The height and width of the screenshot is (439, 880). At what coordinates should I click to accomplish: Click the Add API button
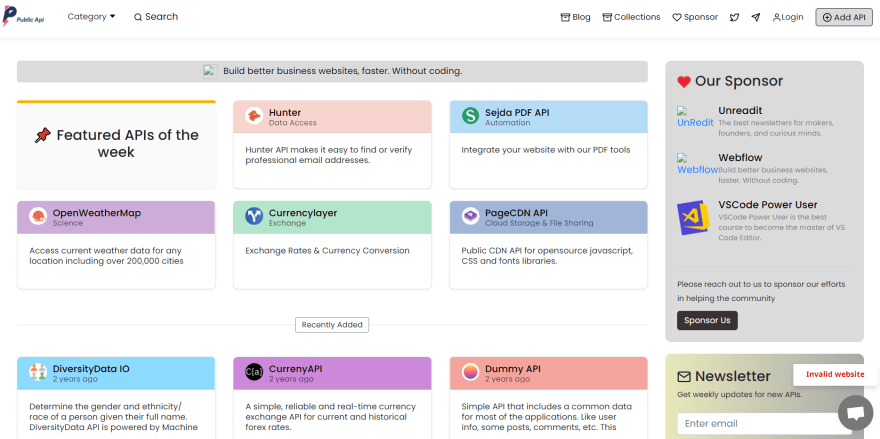point(844,17)
